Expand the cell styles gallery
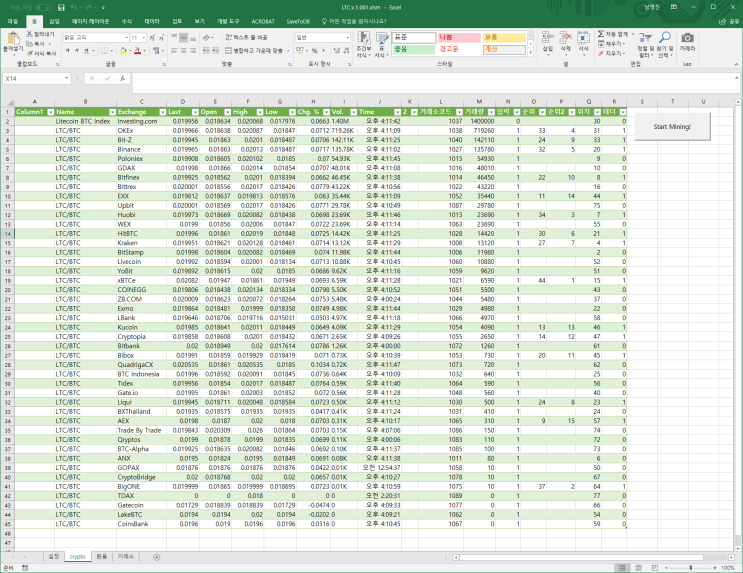This screenshot has width=743, height=573. point(531,53)
